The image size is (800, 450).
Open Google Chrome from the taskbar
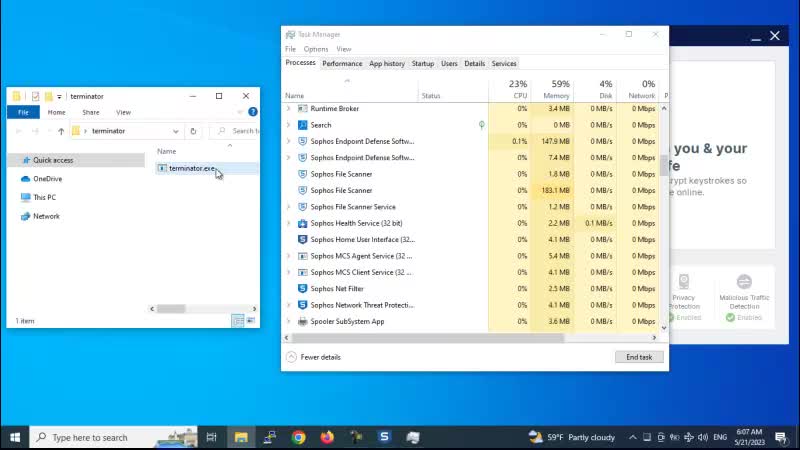298,437
